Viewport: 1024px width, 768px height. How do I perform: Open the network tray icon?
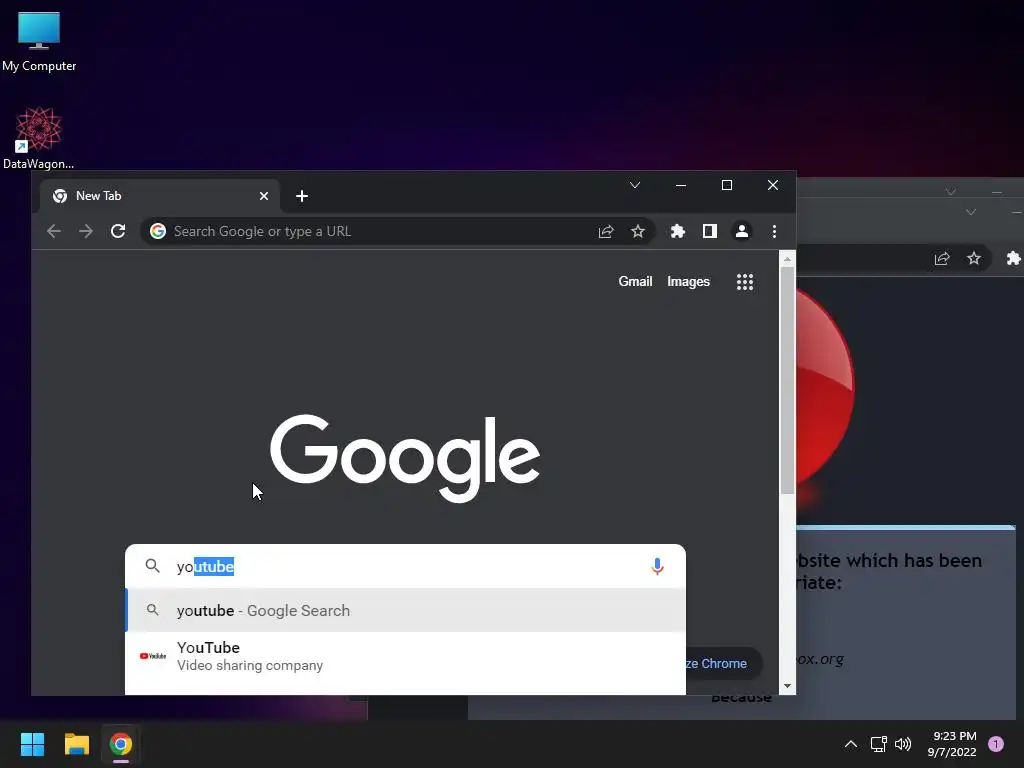point(878,744)
